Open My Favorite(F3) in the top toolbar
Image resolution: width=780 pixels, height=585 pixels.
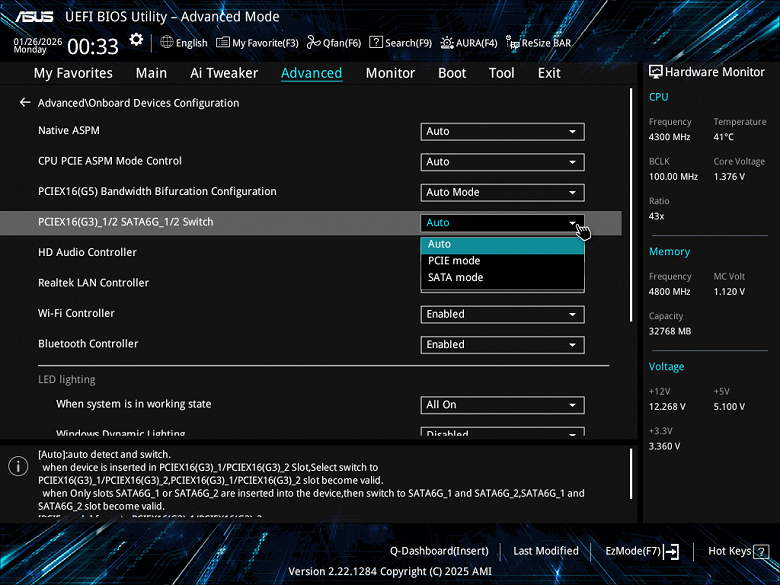[x=257, y=43]
